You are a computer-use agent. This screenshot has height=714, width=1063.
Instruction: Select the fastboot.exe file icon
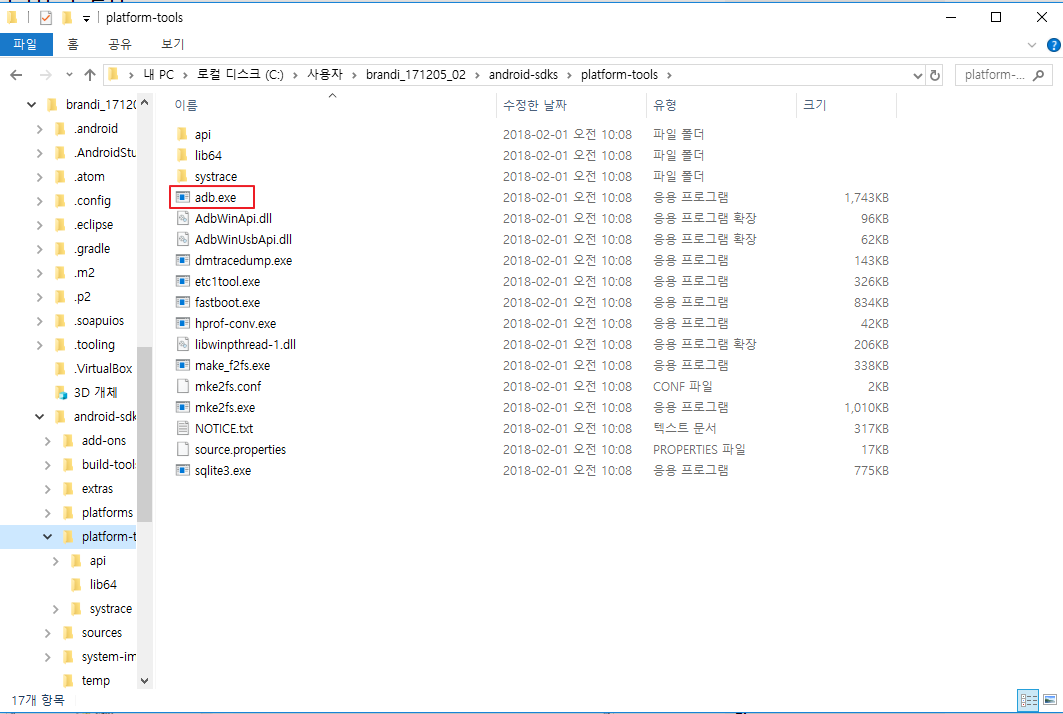point(182,302)
